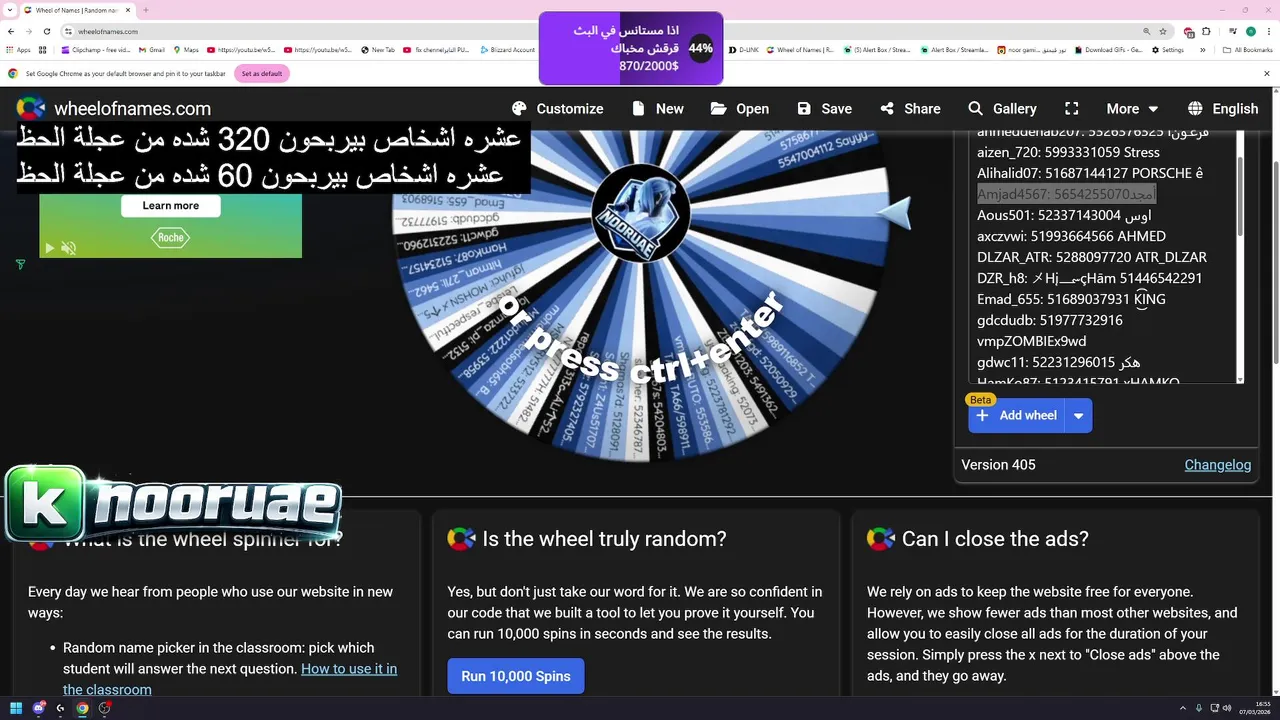Click the entry axczvwi: 51993664566 AHMED
The width and height of the screenshot is (1280, 720).
coord(1071,236)
